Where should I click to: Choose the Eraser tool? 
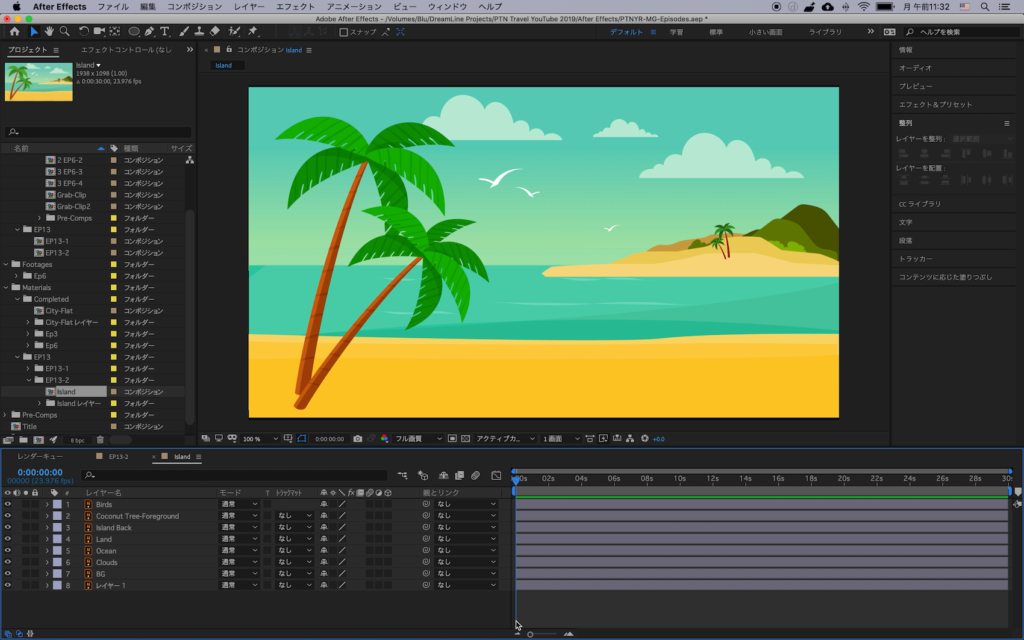point(216,32)
